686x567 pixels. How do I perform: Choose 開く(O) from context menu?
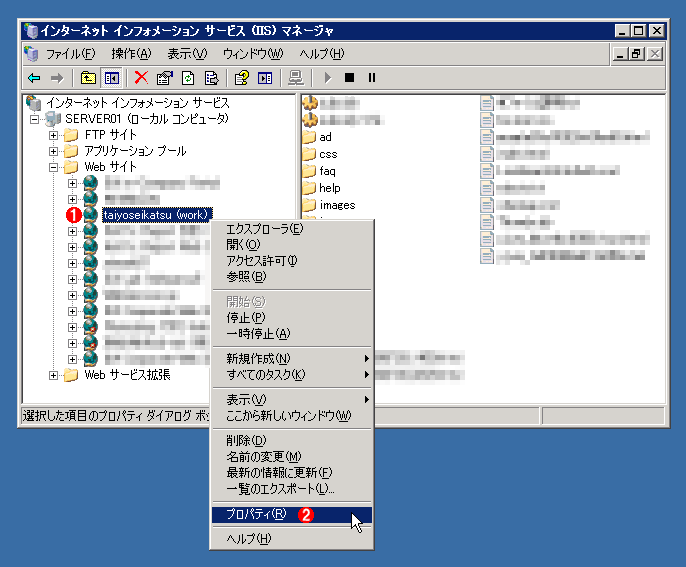coord(292,245)
